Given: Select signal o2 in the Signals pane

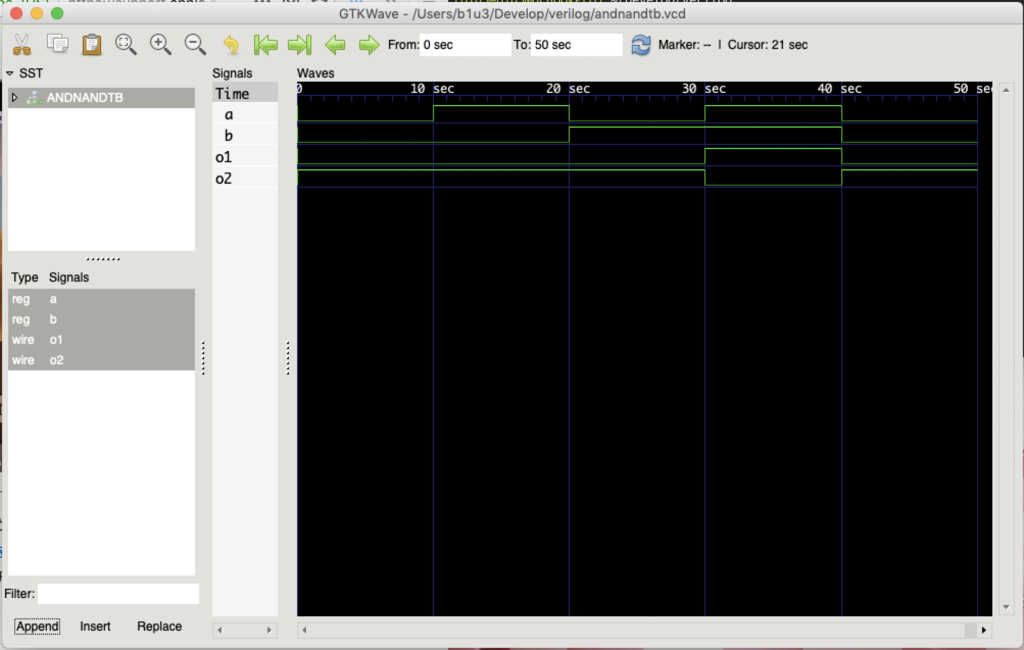Looking at the screenshot, I should (245, 178).
